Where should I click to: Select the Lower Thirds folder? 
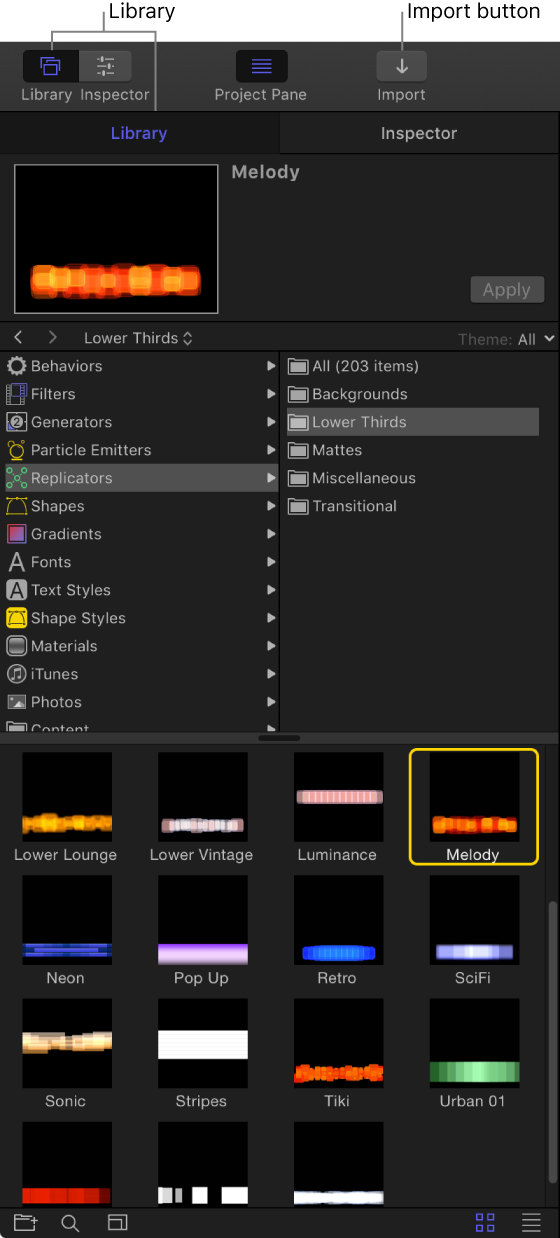click(413, 422)
